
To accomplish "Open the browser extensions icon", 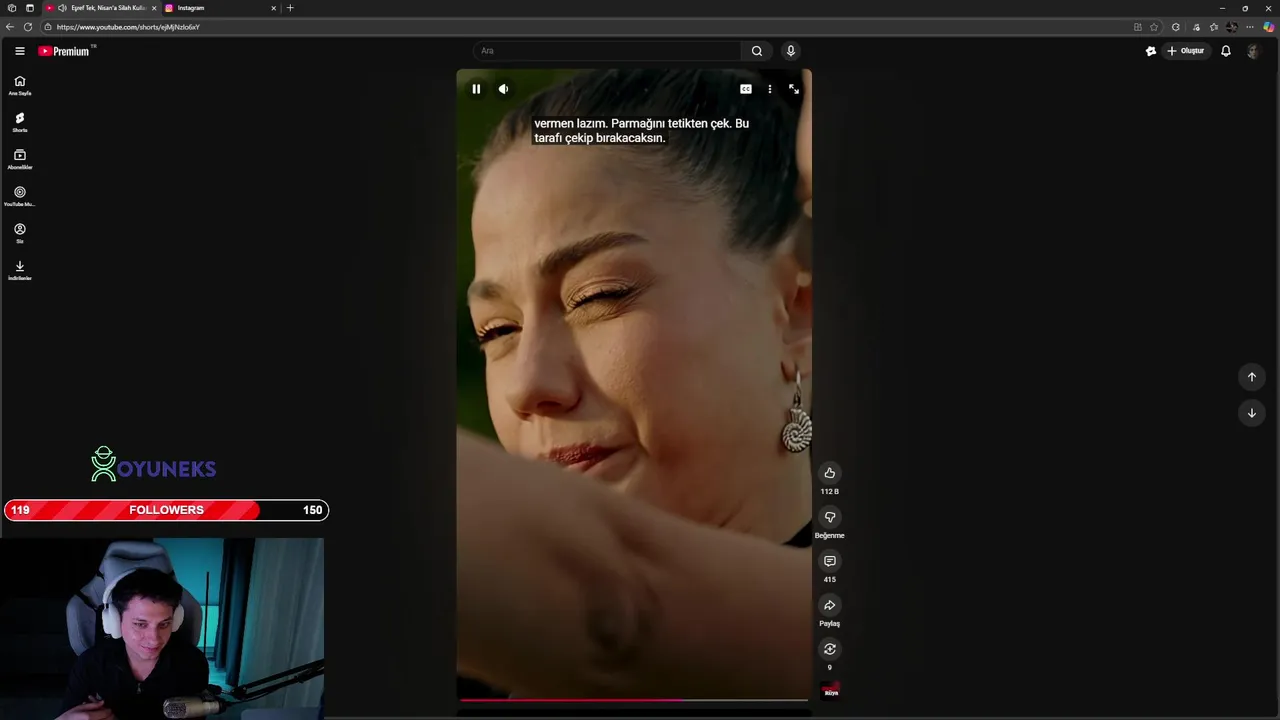I will tap(1176, 27).
